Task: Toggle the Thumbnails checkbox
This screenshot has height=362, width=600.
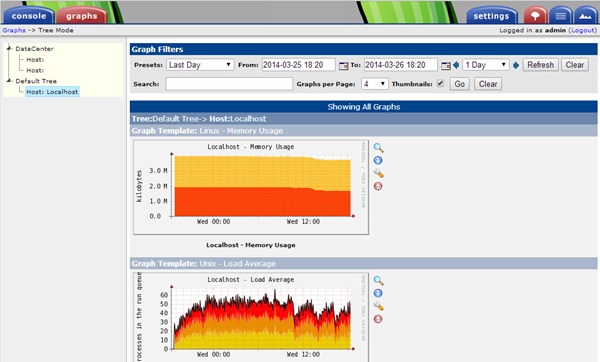Action: (440, 83)
